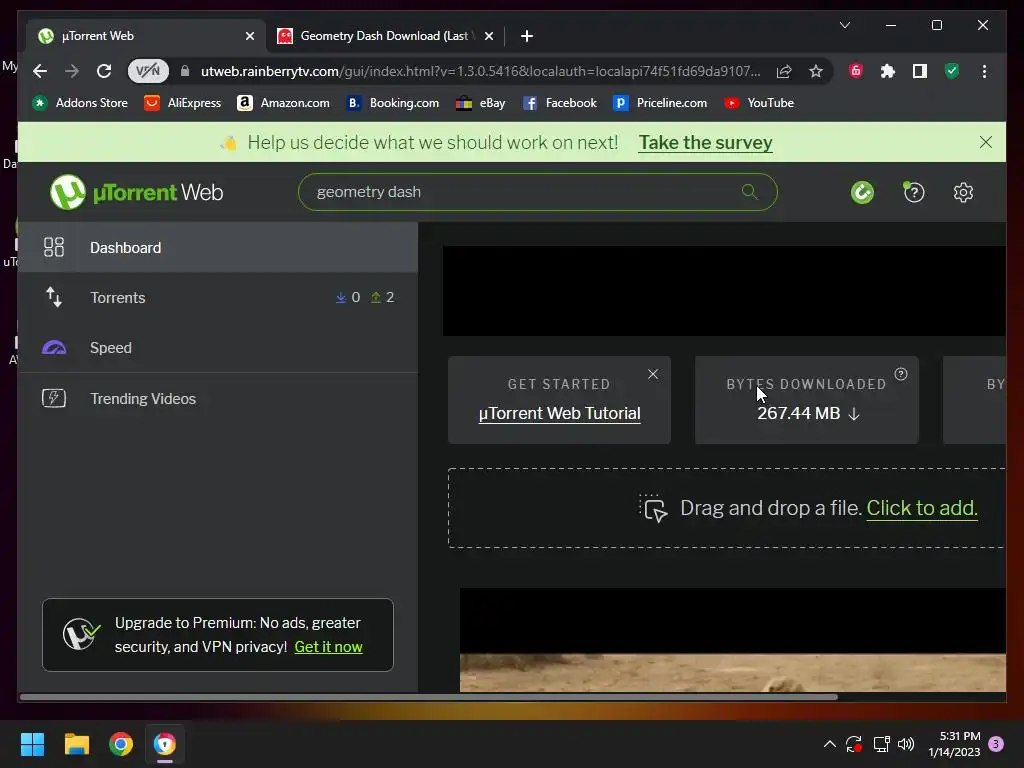The image size is (1024, 768).
Task: Click the Trending Videos lightning icon
Action: pyautogui.click(x=54, y=398)
